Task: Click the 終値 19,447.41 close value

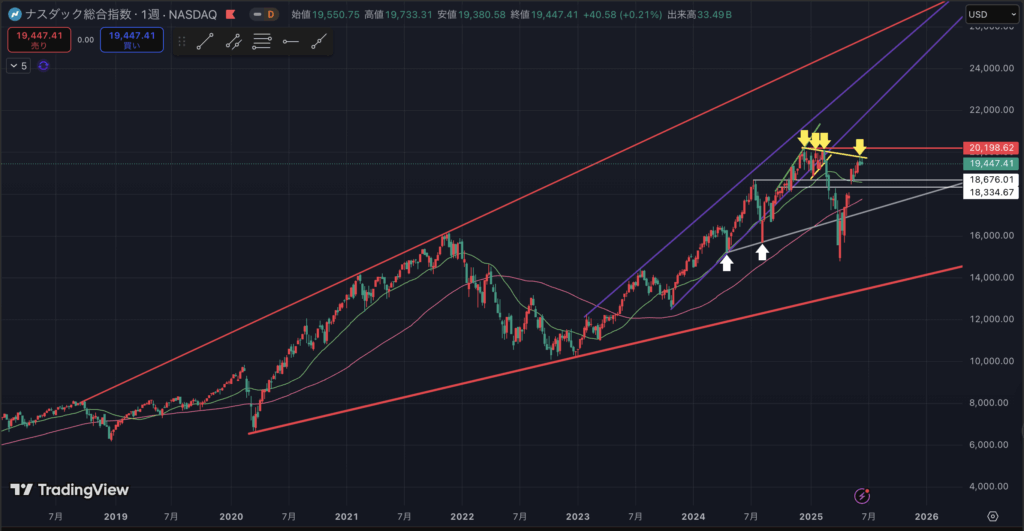Action: [544, 14]
